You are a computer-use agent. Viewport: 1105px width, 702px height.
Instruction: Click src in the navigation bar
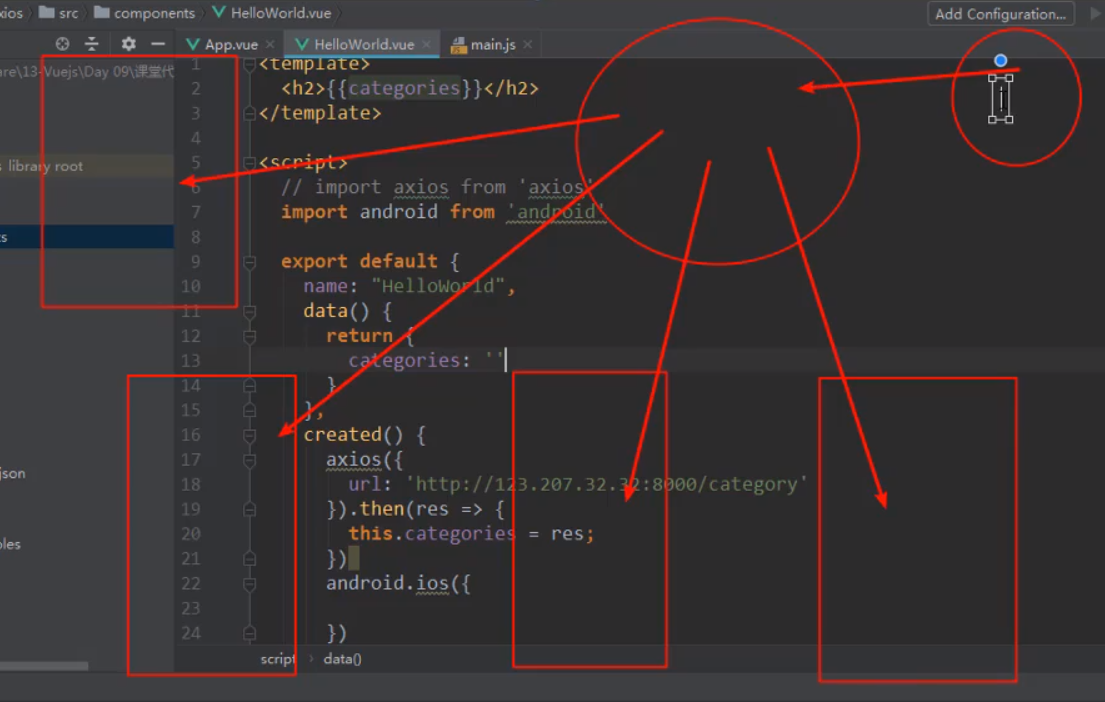click(68, 13)
